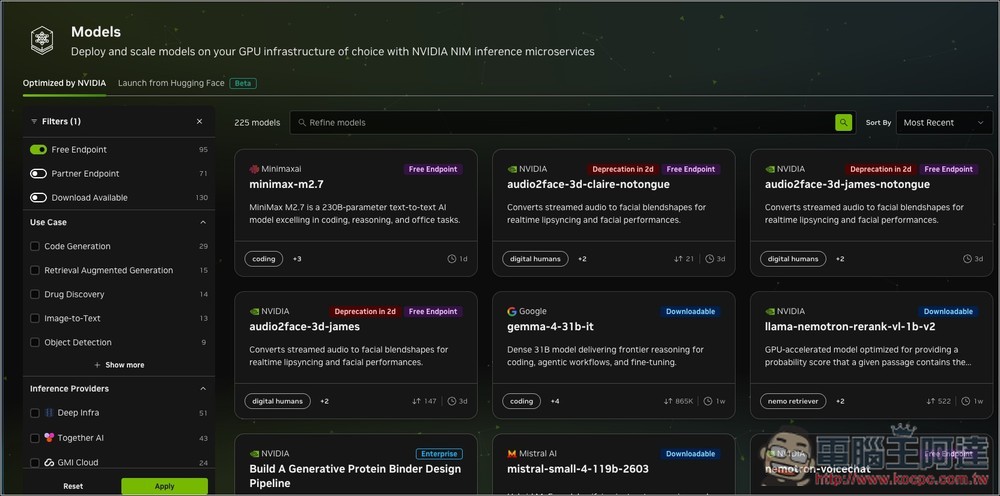Close the Filters panel with X

tap(200, 121)
